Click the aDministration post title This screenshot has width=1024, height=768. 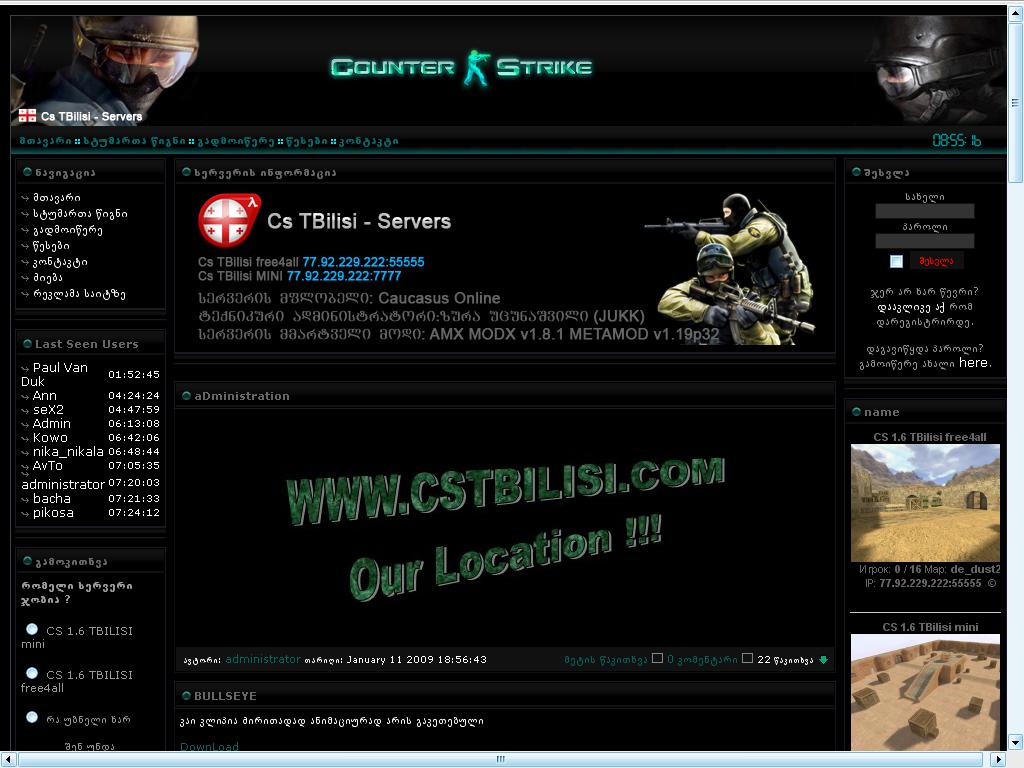pyautogui.click(x=242, y=396)
